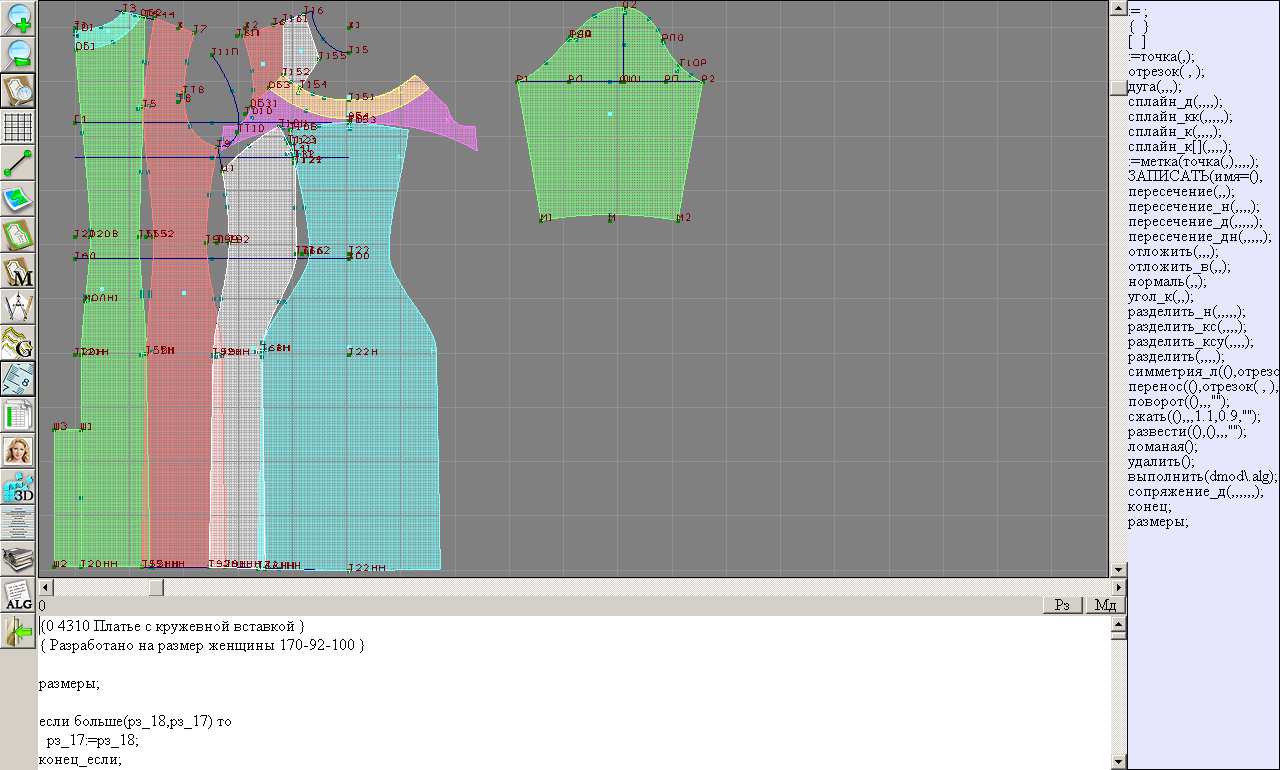
Task: Select 'сплайн_д(,,,,);' in command list
Action: point(1174,101)
